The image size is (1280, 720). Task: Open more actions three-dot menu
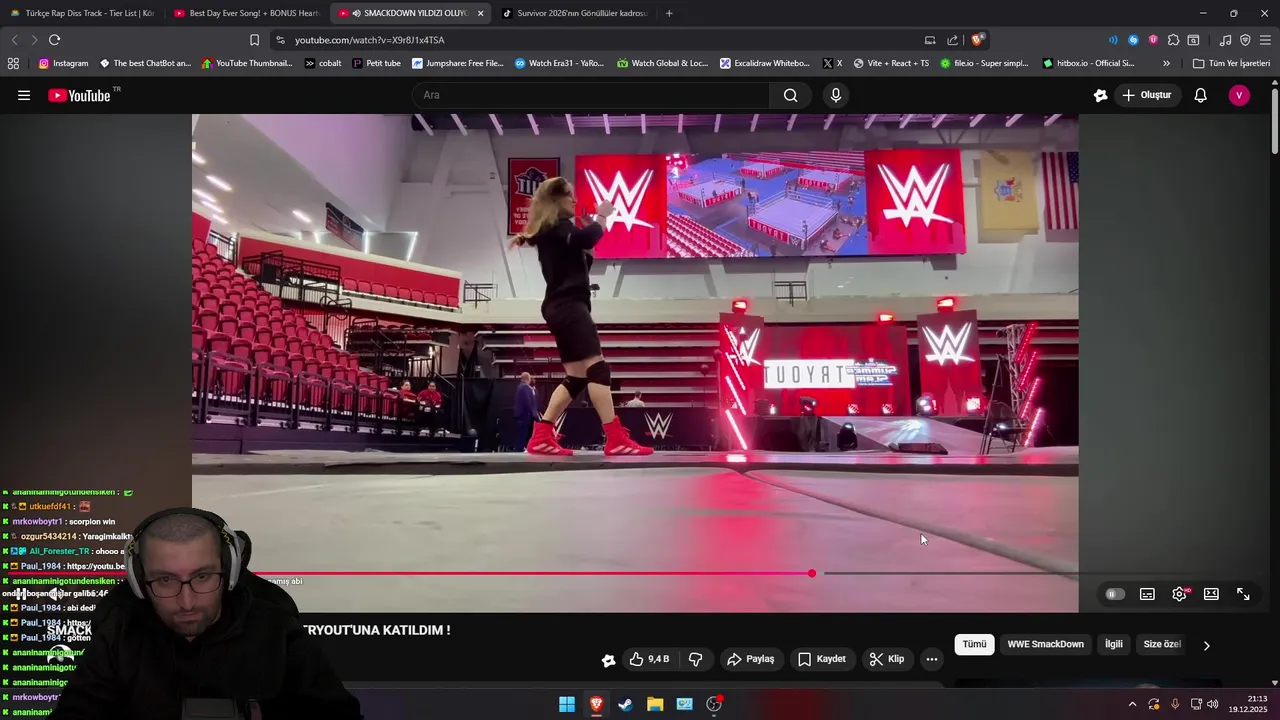[932, 659]
